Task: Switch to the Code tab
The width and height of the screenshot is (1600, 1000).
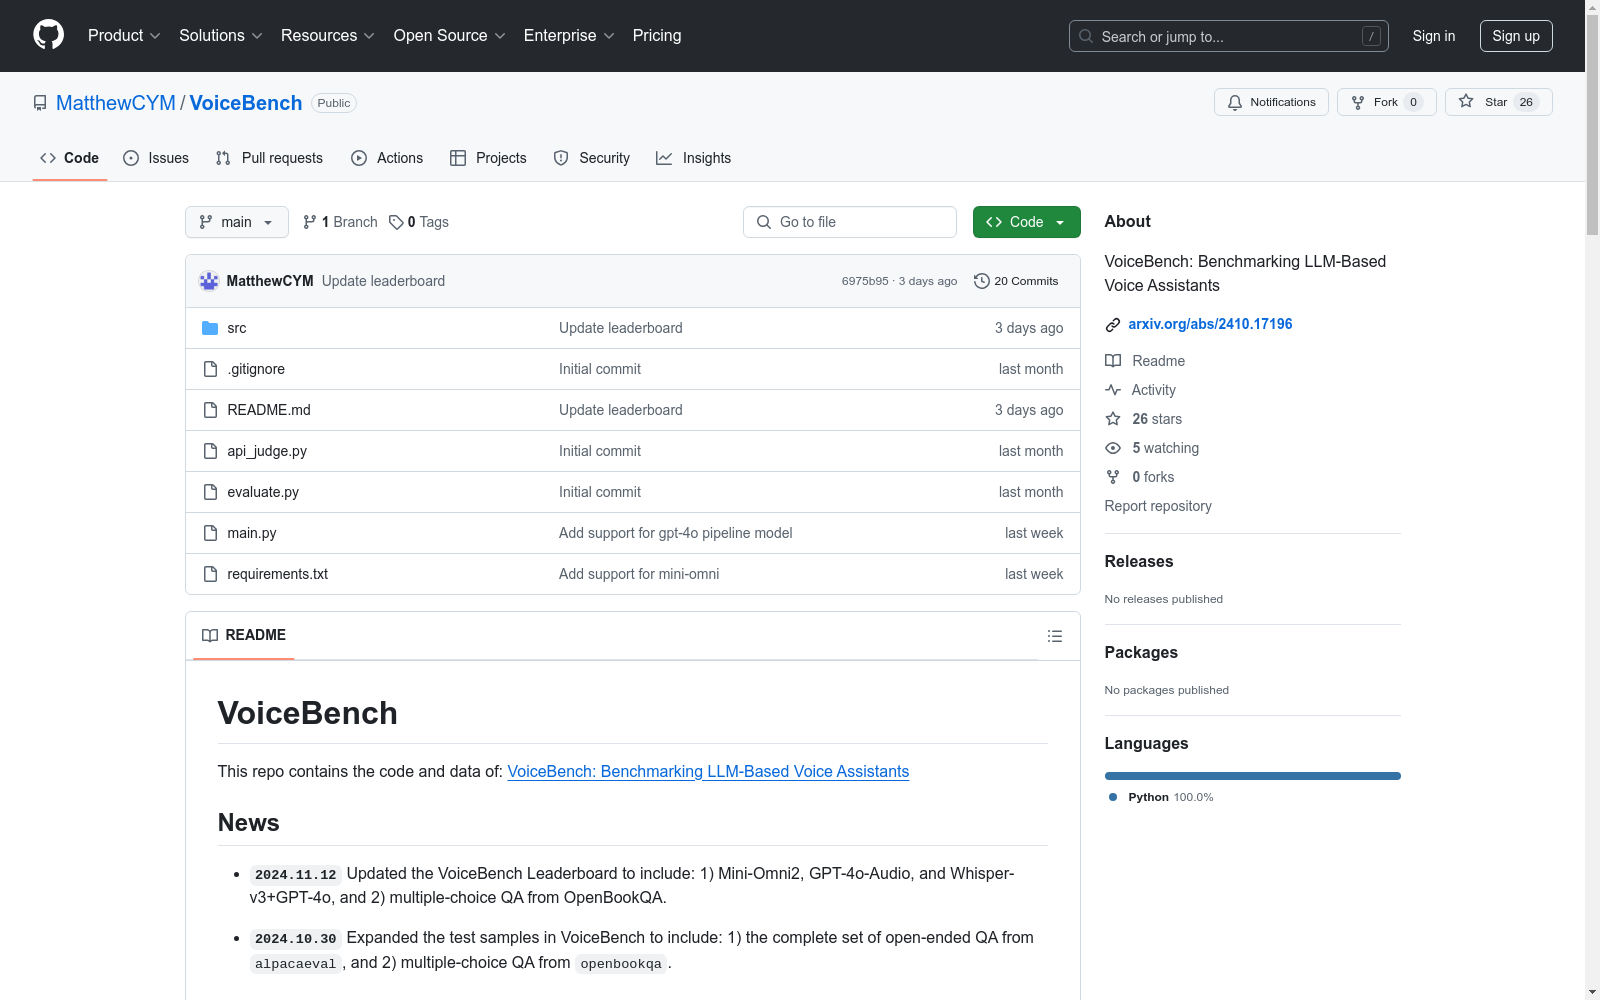Action: tap(69, 158)
